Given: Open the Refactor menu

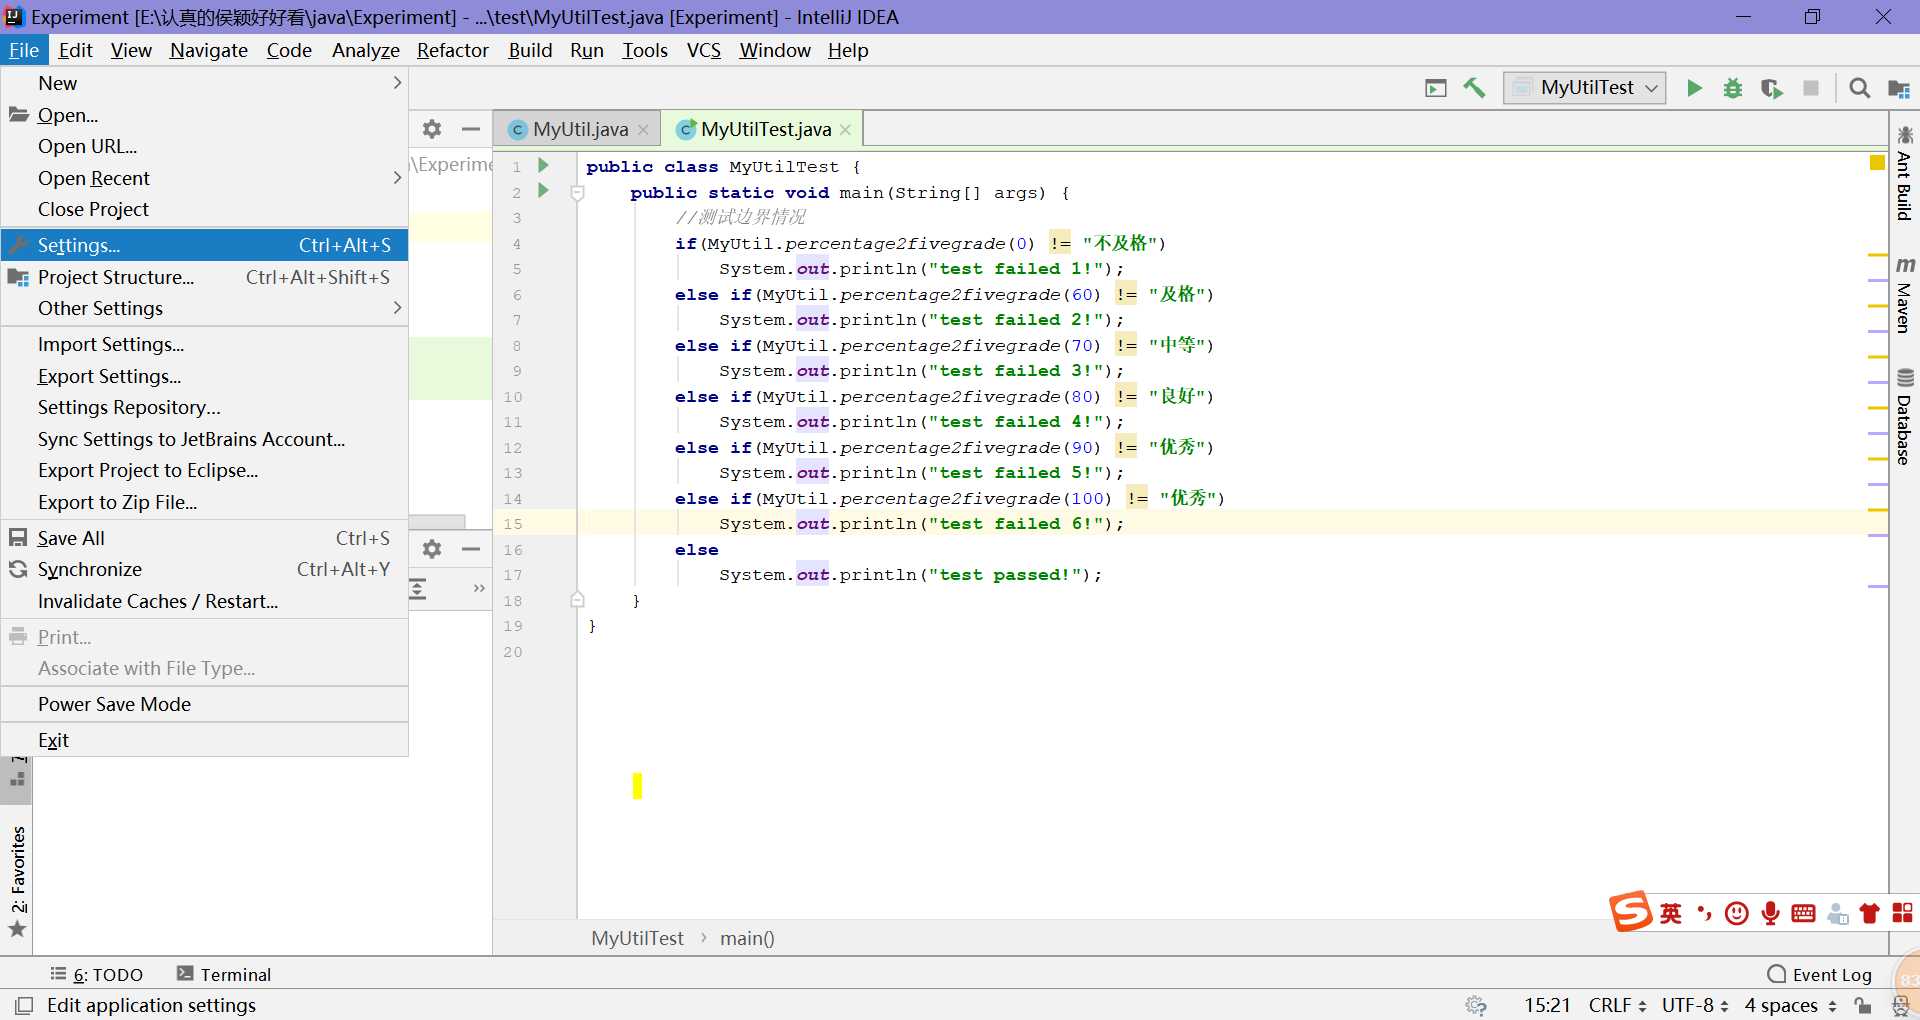Looking at the screenshot, I should 452,50.
